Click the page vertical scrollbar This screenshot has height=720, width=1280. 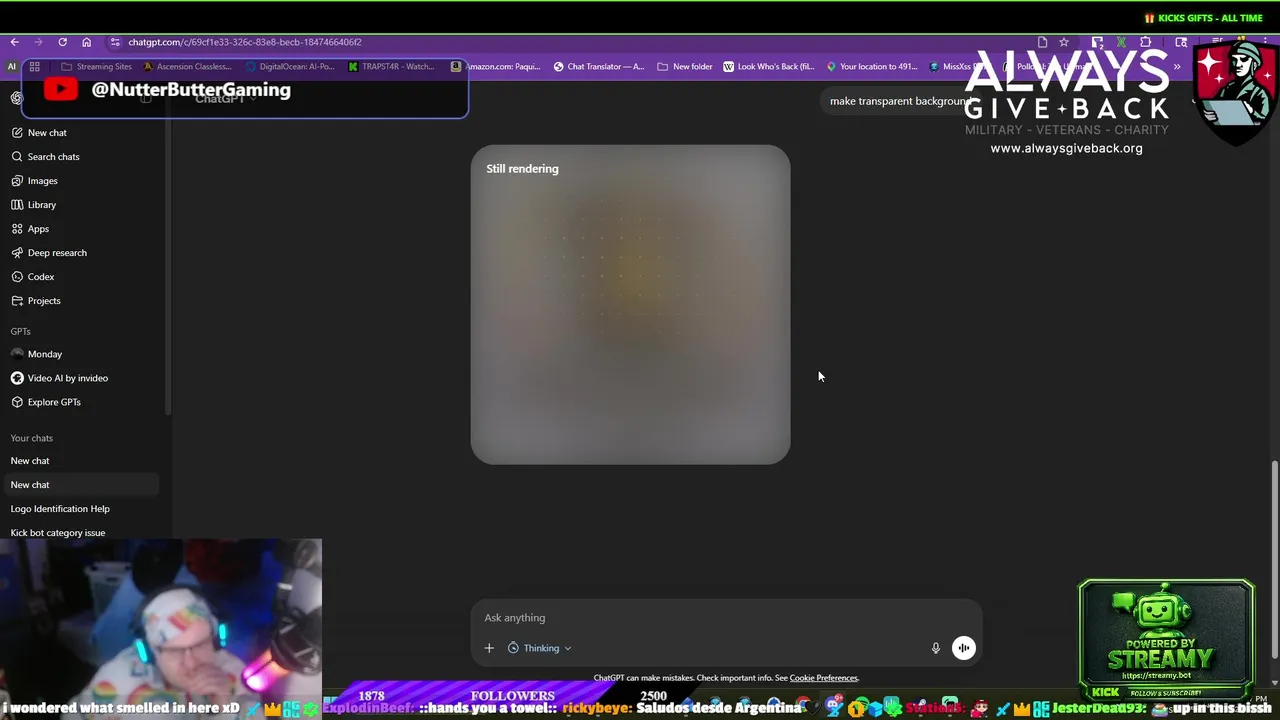click(x=1274, y=559)
